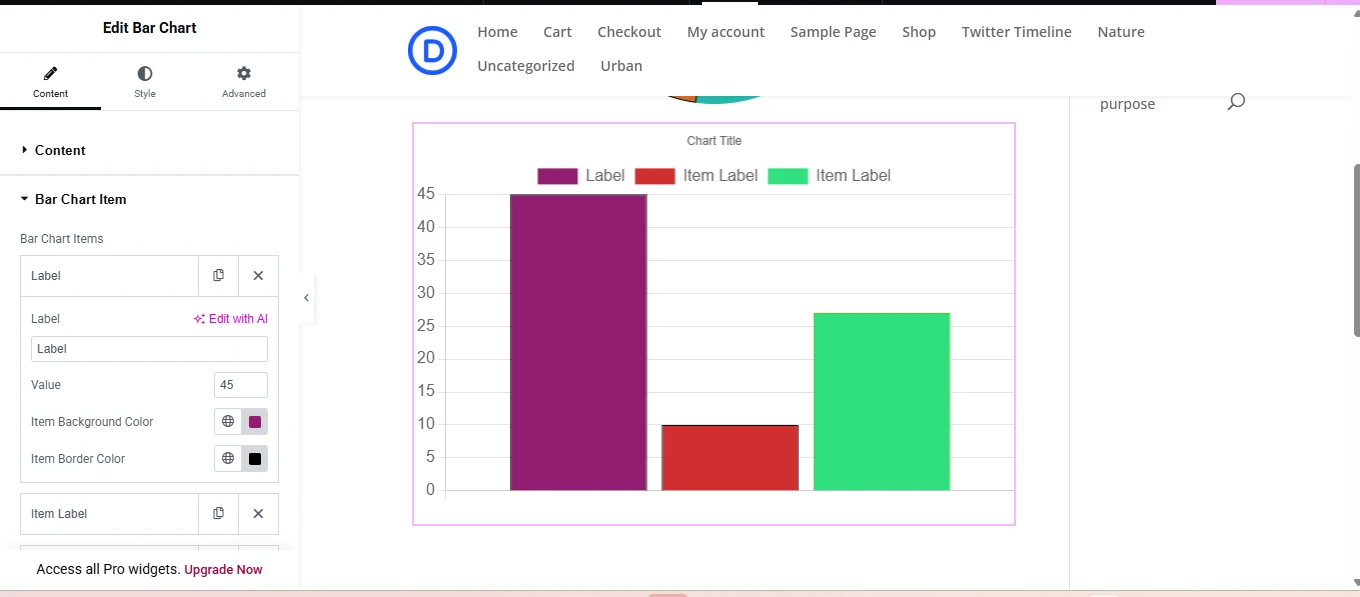Click the Edit with AI link
1360x597 pixels.
pyautogui.click(x=231, y=319)
